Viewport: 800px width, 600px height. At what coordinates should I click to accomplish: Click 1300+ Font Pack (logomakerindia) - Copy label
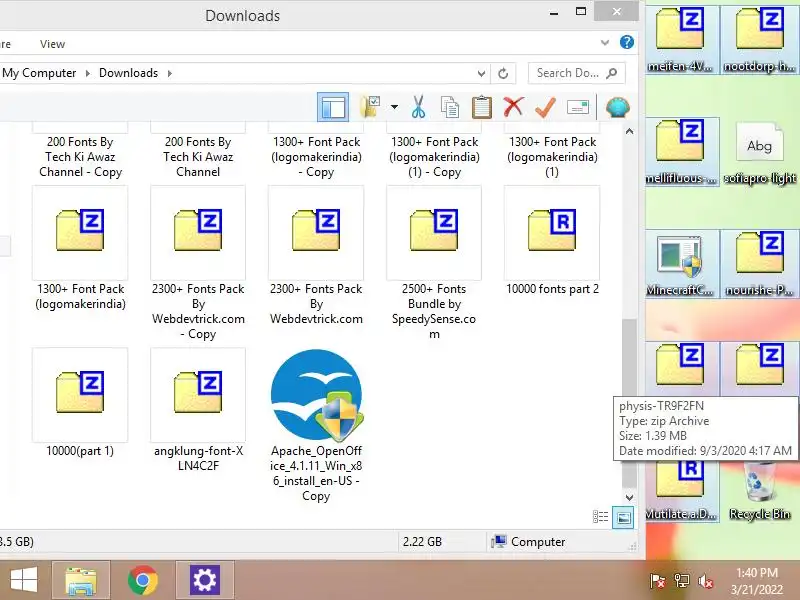(316, 157)
